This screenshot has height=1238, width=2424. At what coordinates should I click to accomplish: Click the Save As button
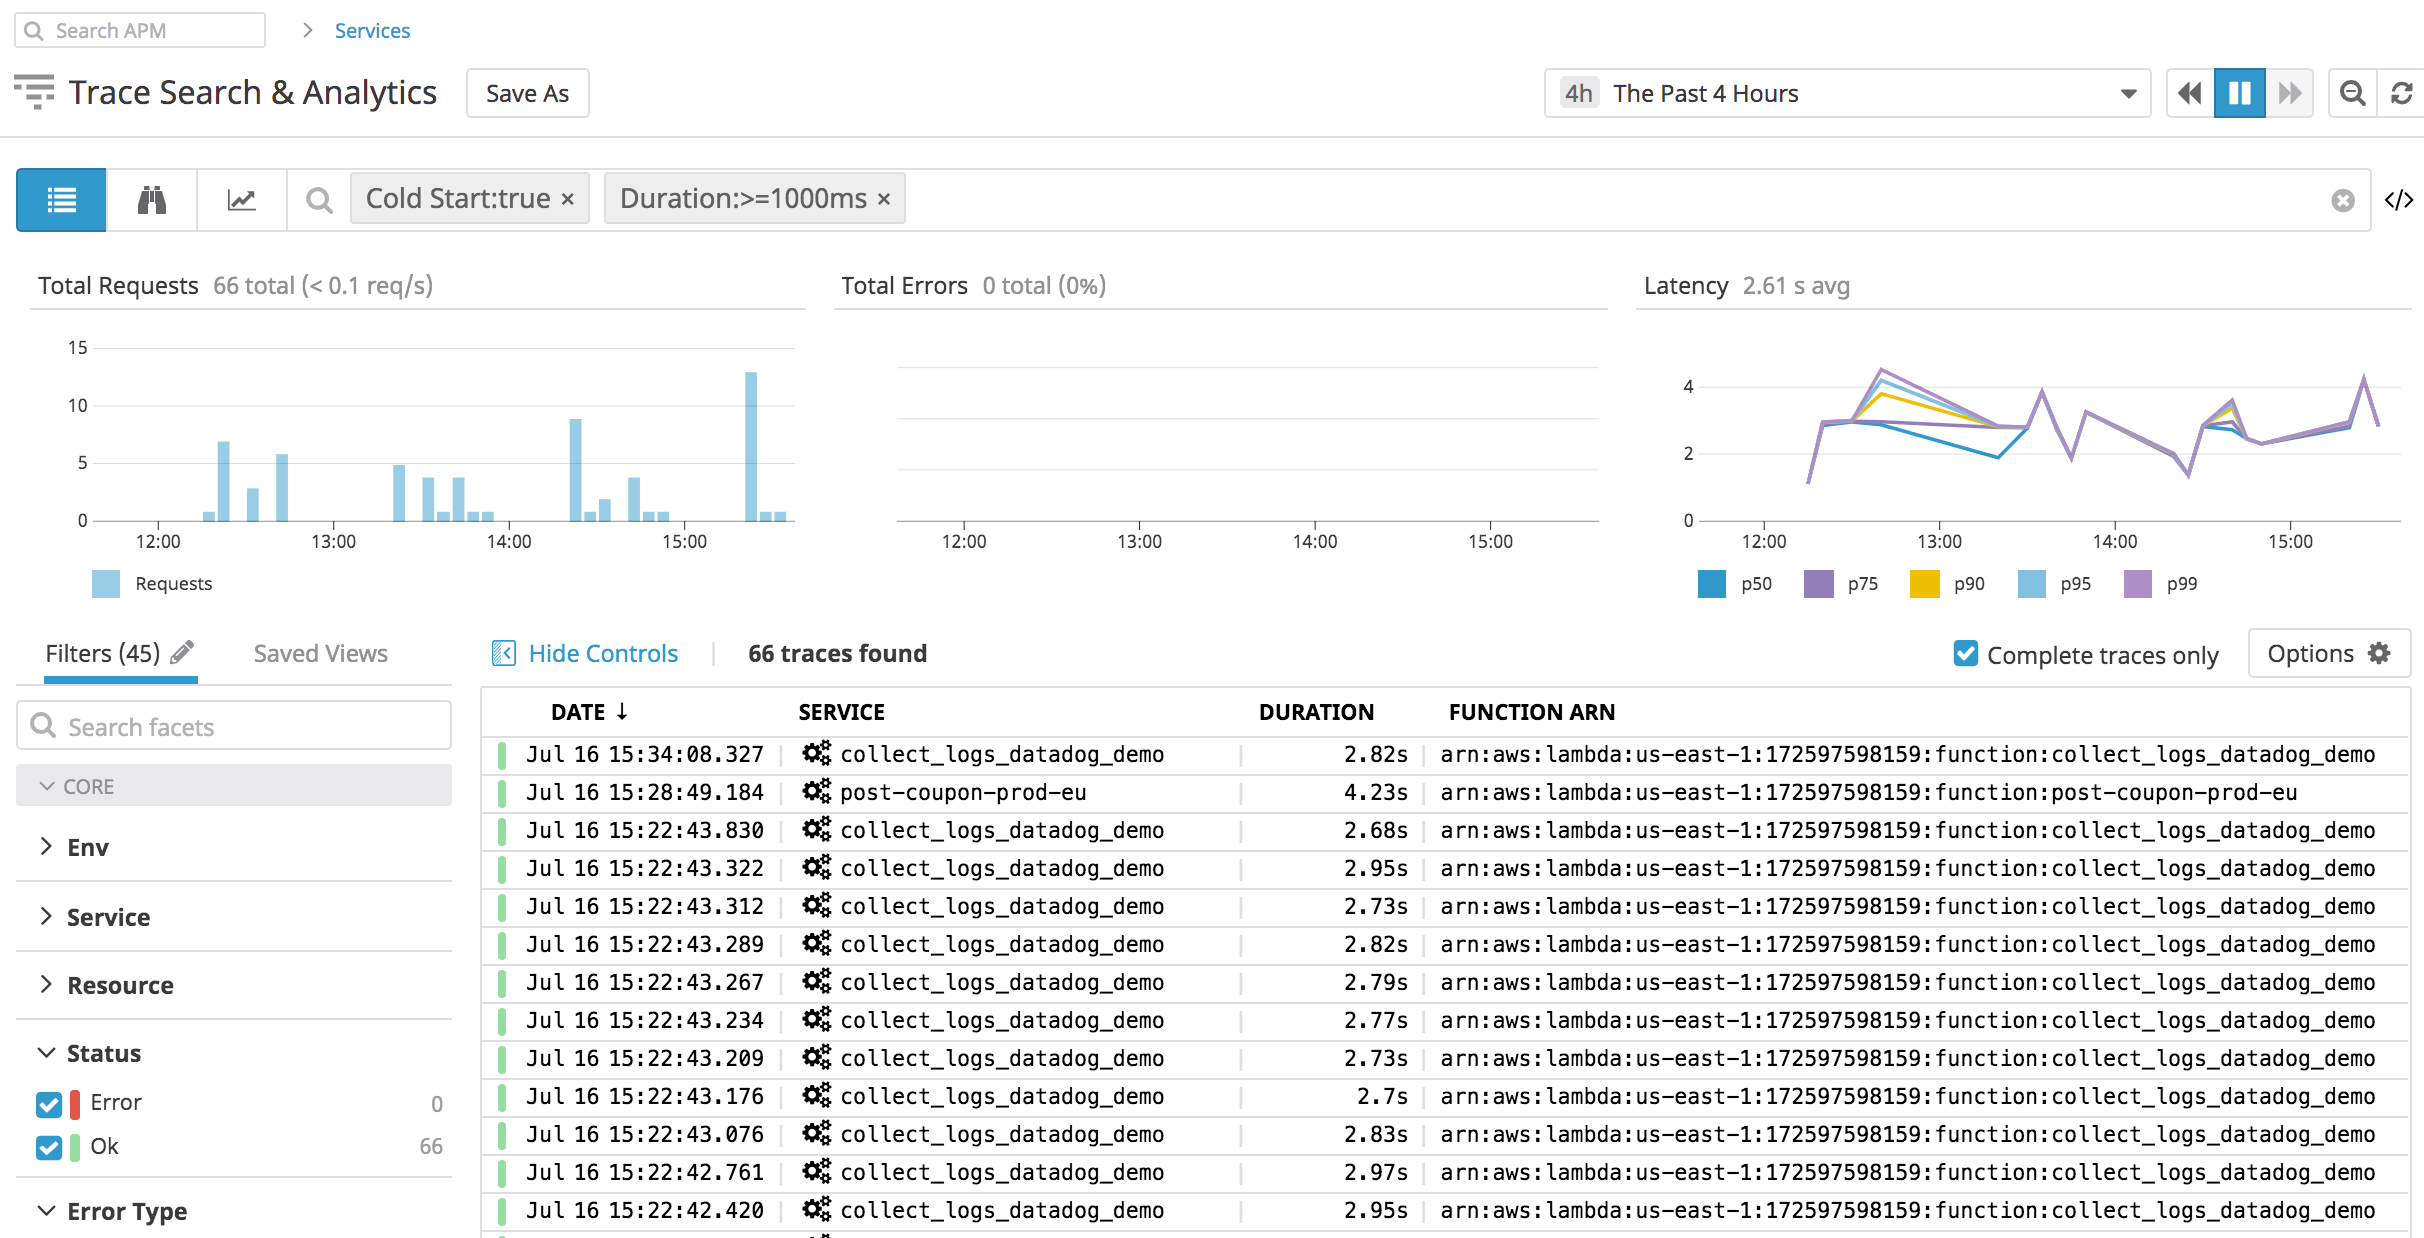pyautogui.click(x=527, y=92)
